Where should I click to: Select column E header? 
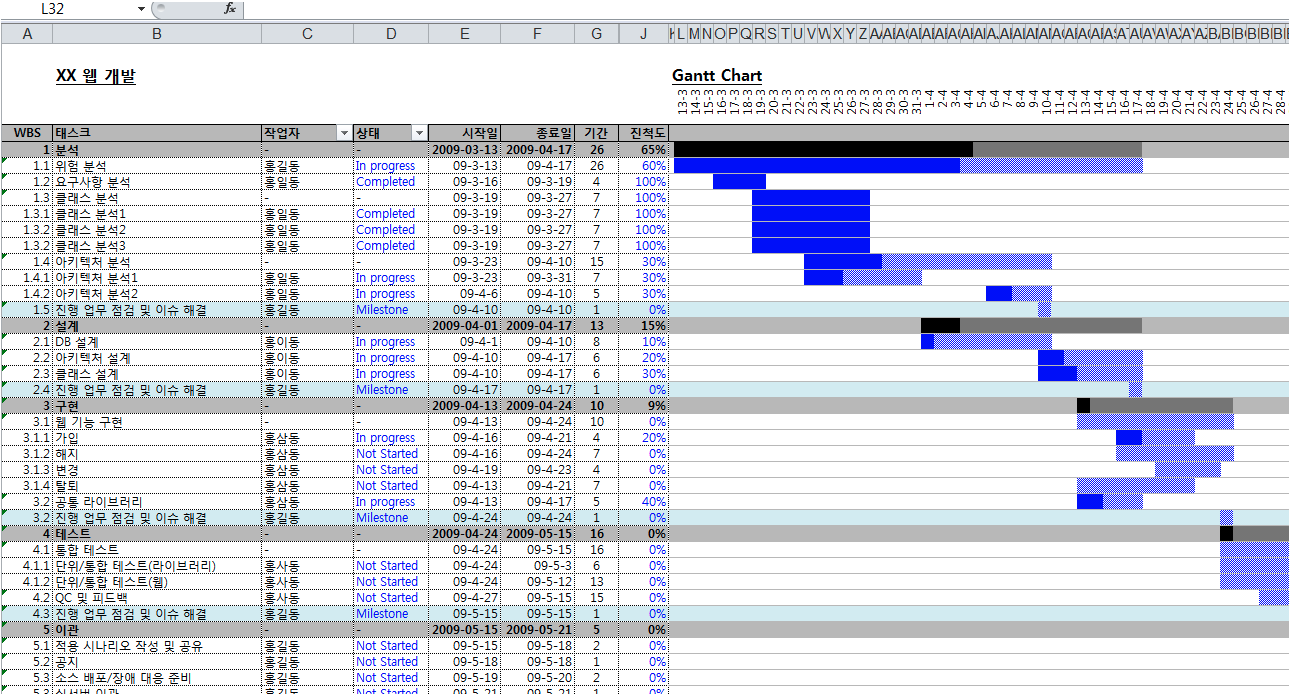(x=465, y=34)
